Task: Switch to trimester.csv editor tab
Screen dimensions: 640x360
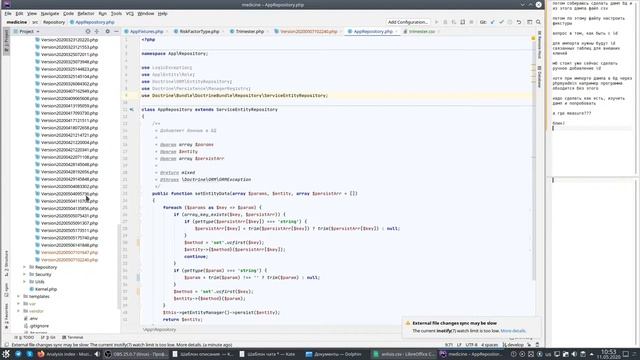Action: pyautogui.click(x=422, y=31)
